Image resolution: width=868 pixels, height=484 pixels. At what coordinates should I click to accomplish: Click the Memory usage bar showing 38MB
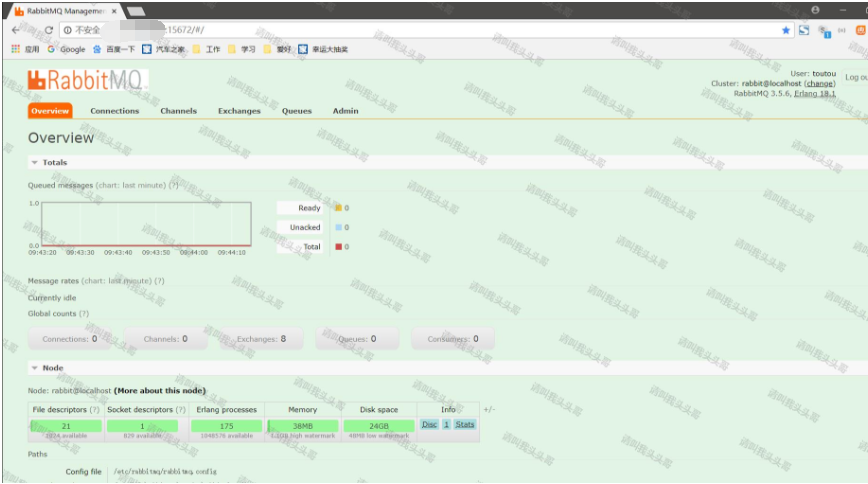pyautogui.click(x=303, y=426)
